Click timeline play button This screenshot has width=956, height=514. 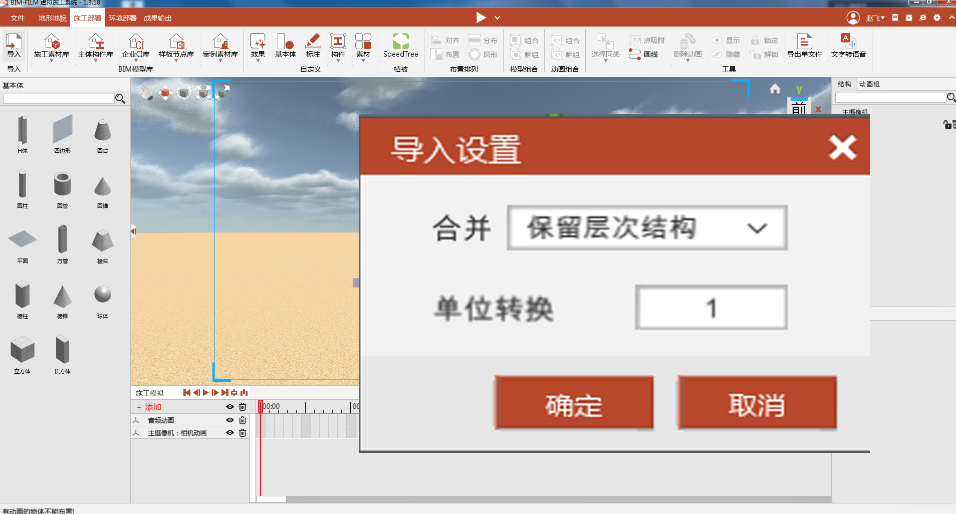[205, 393]
